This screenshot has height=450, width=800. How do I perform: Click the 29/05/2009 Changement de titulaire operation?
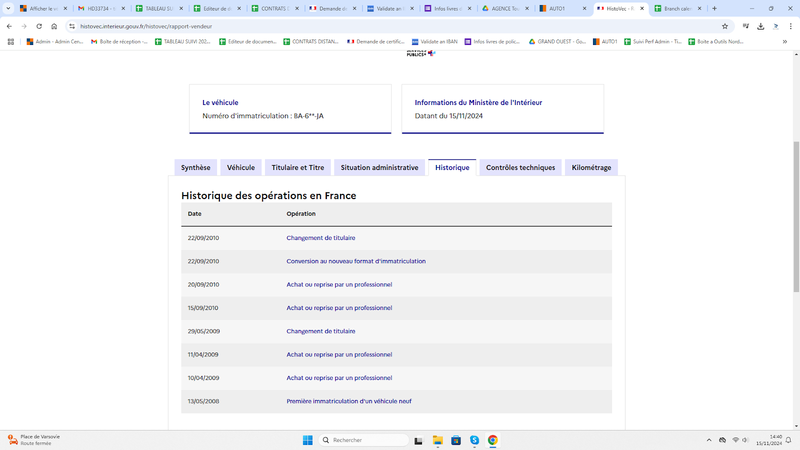[320, 331]
